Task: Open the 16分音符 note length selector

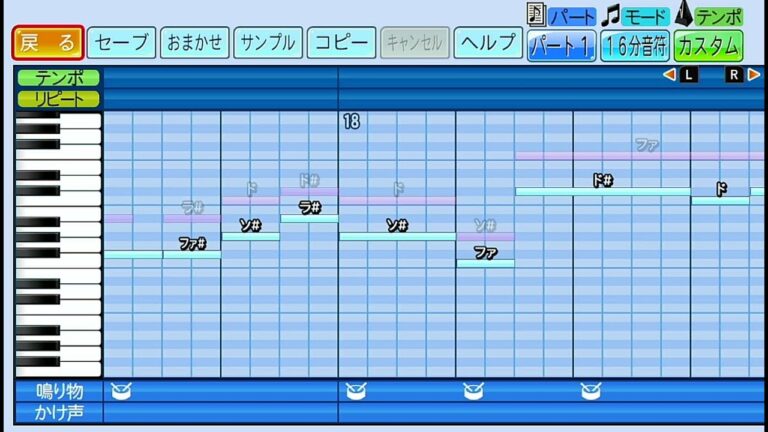Action: point(634,45)
